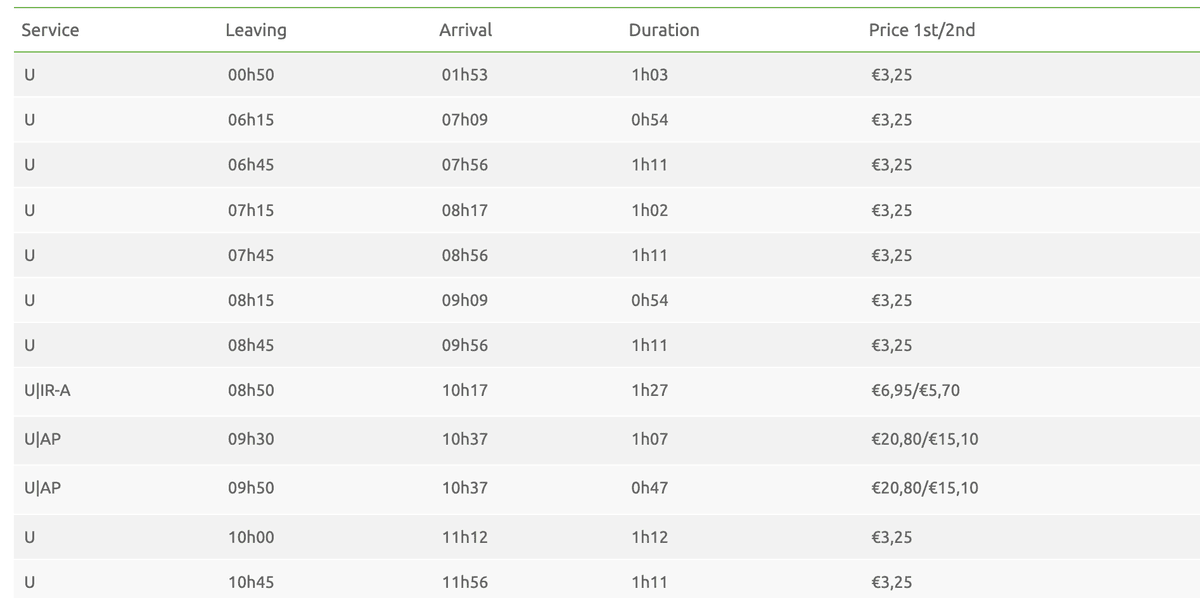Choose the U|AP train leaving at 09h50

click(607, 489)
